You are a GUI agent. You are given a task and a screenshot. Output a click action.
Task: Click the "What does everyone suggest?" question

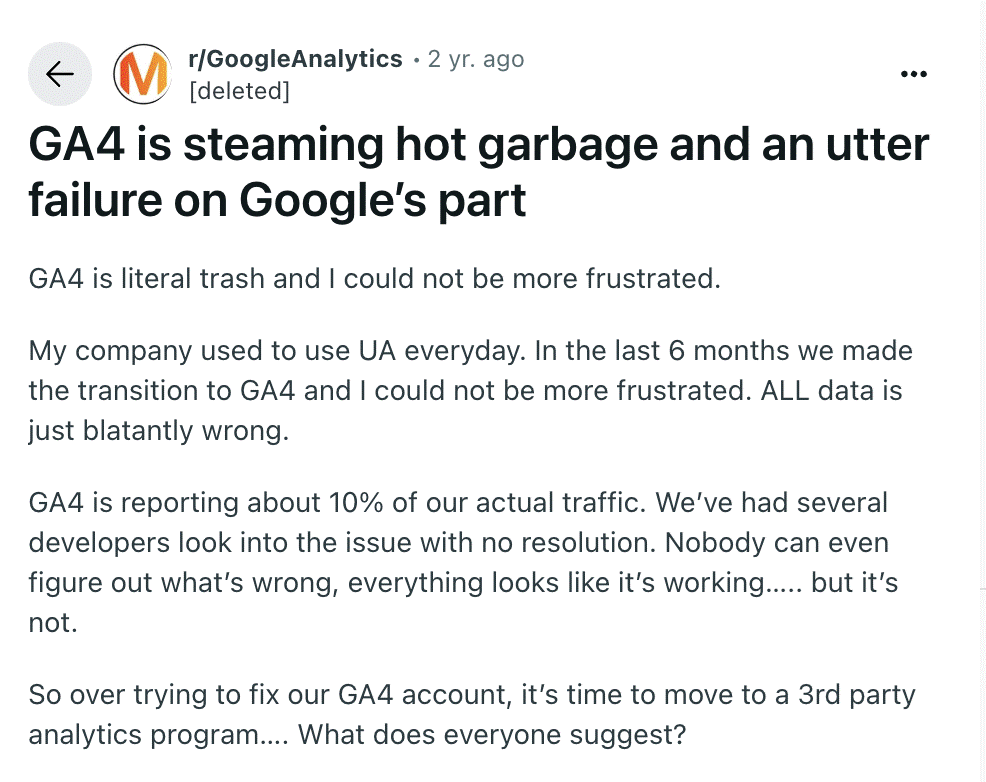pyautogui.click(x=492, y=733)
